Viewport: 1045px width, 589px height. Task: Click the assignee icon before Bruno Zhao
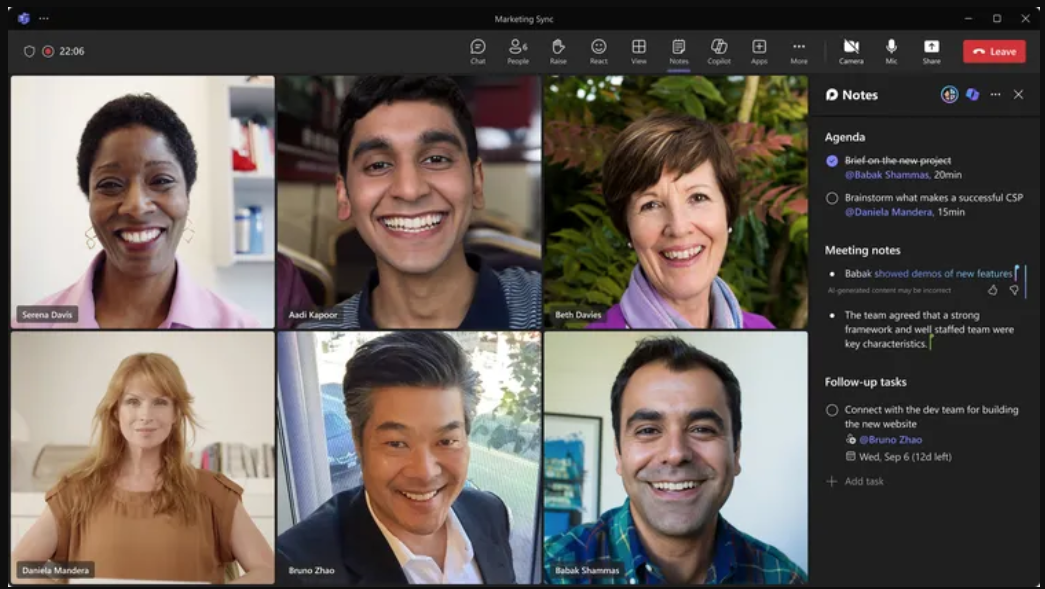click(x=850, y=439)
